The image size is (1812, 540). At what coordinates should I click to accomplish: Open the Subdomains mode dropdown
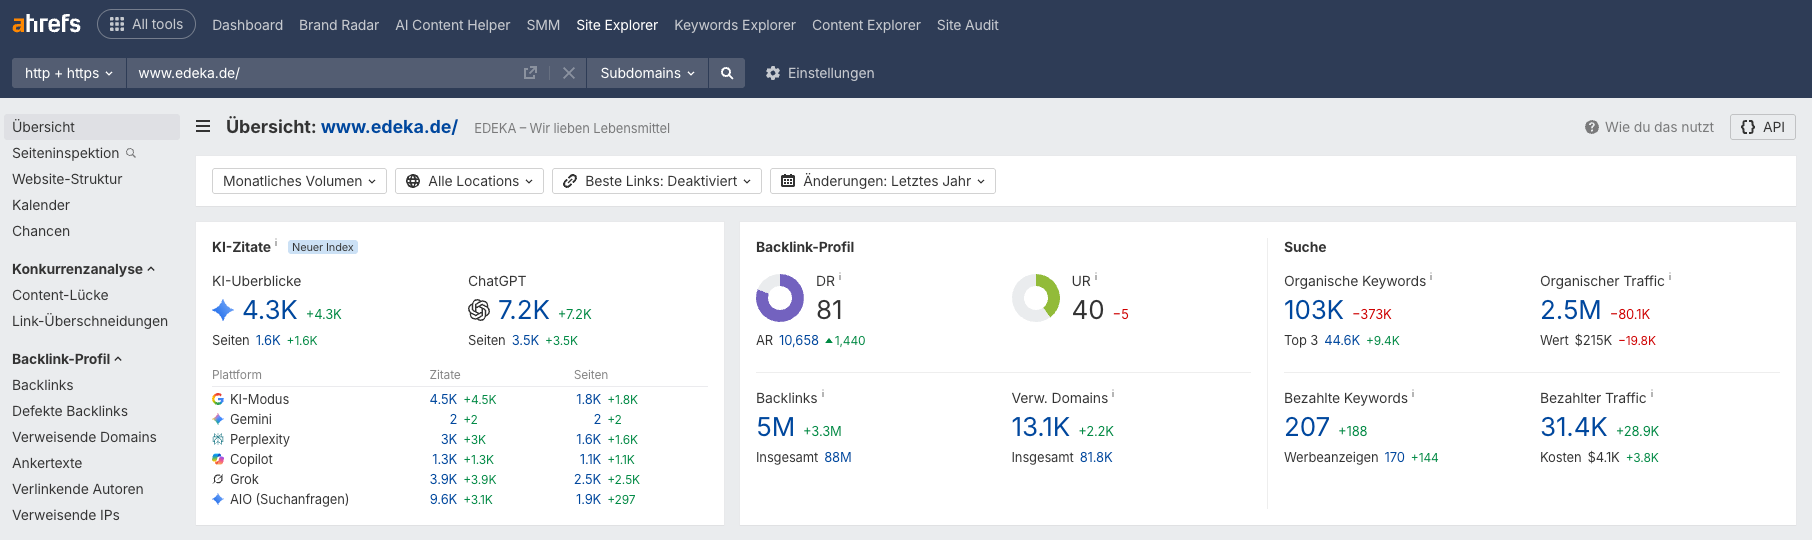[x=647, y=73]
